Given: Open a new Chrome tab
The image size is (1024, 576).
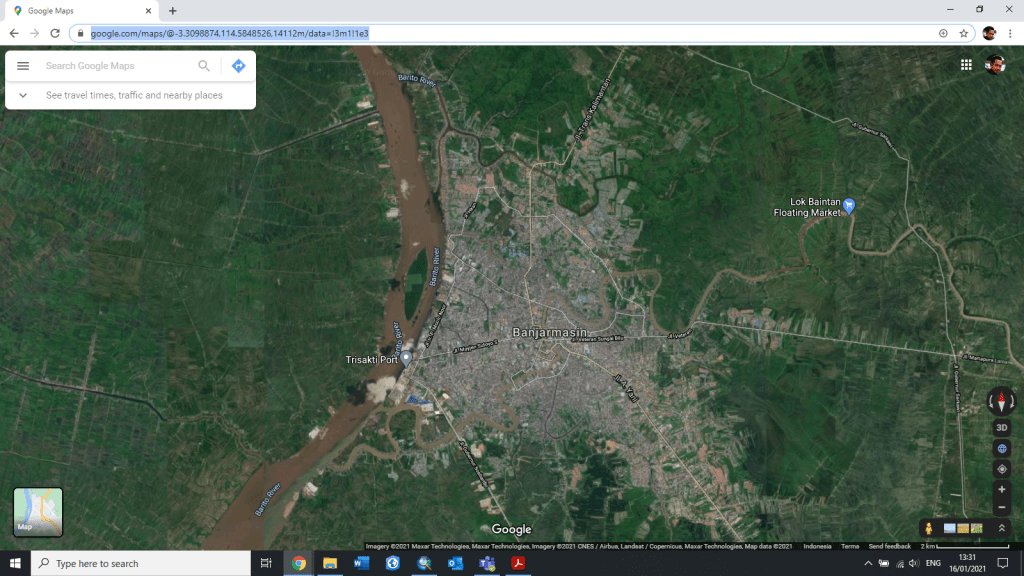Looking at the screenshot, I should tap(173, 11).
